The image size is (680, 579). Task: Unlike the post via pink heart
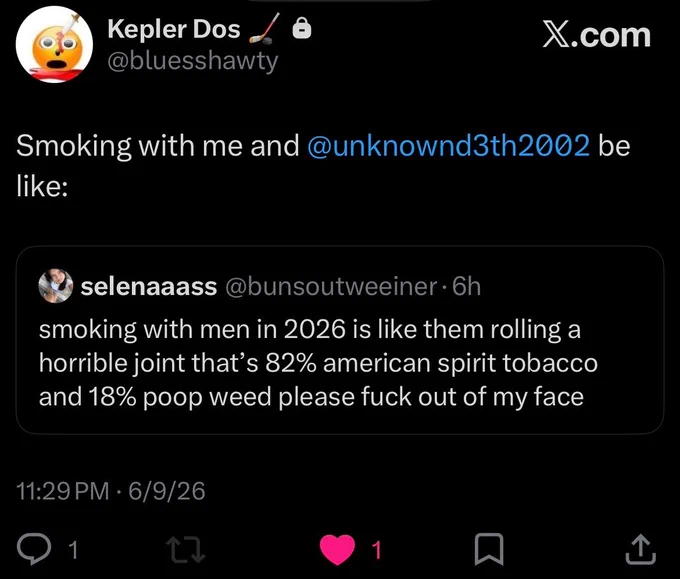tap(338, 550)
